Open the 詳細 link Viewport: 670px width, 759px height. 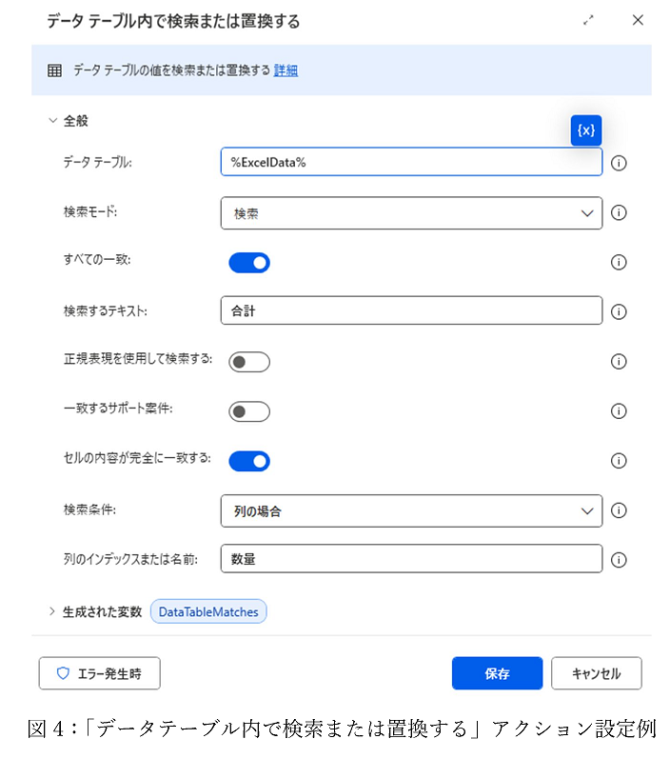click(x=286, y=70)
